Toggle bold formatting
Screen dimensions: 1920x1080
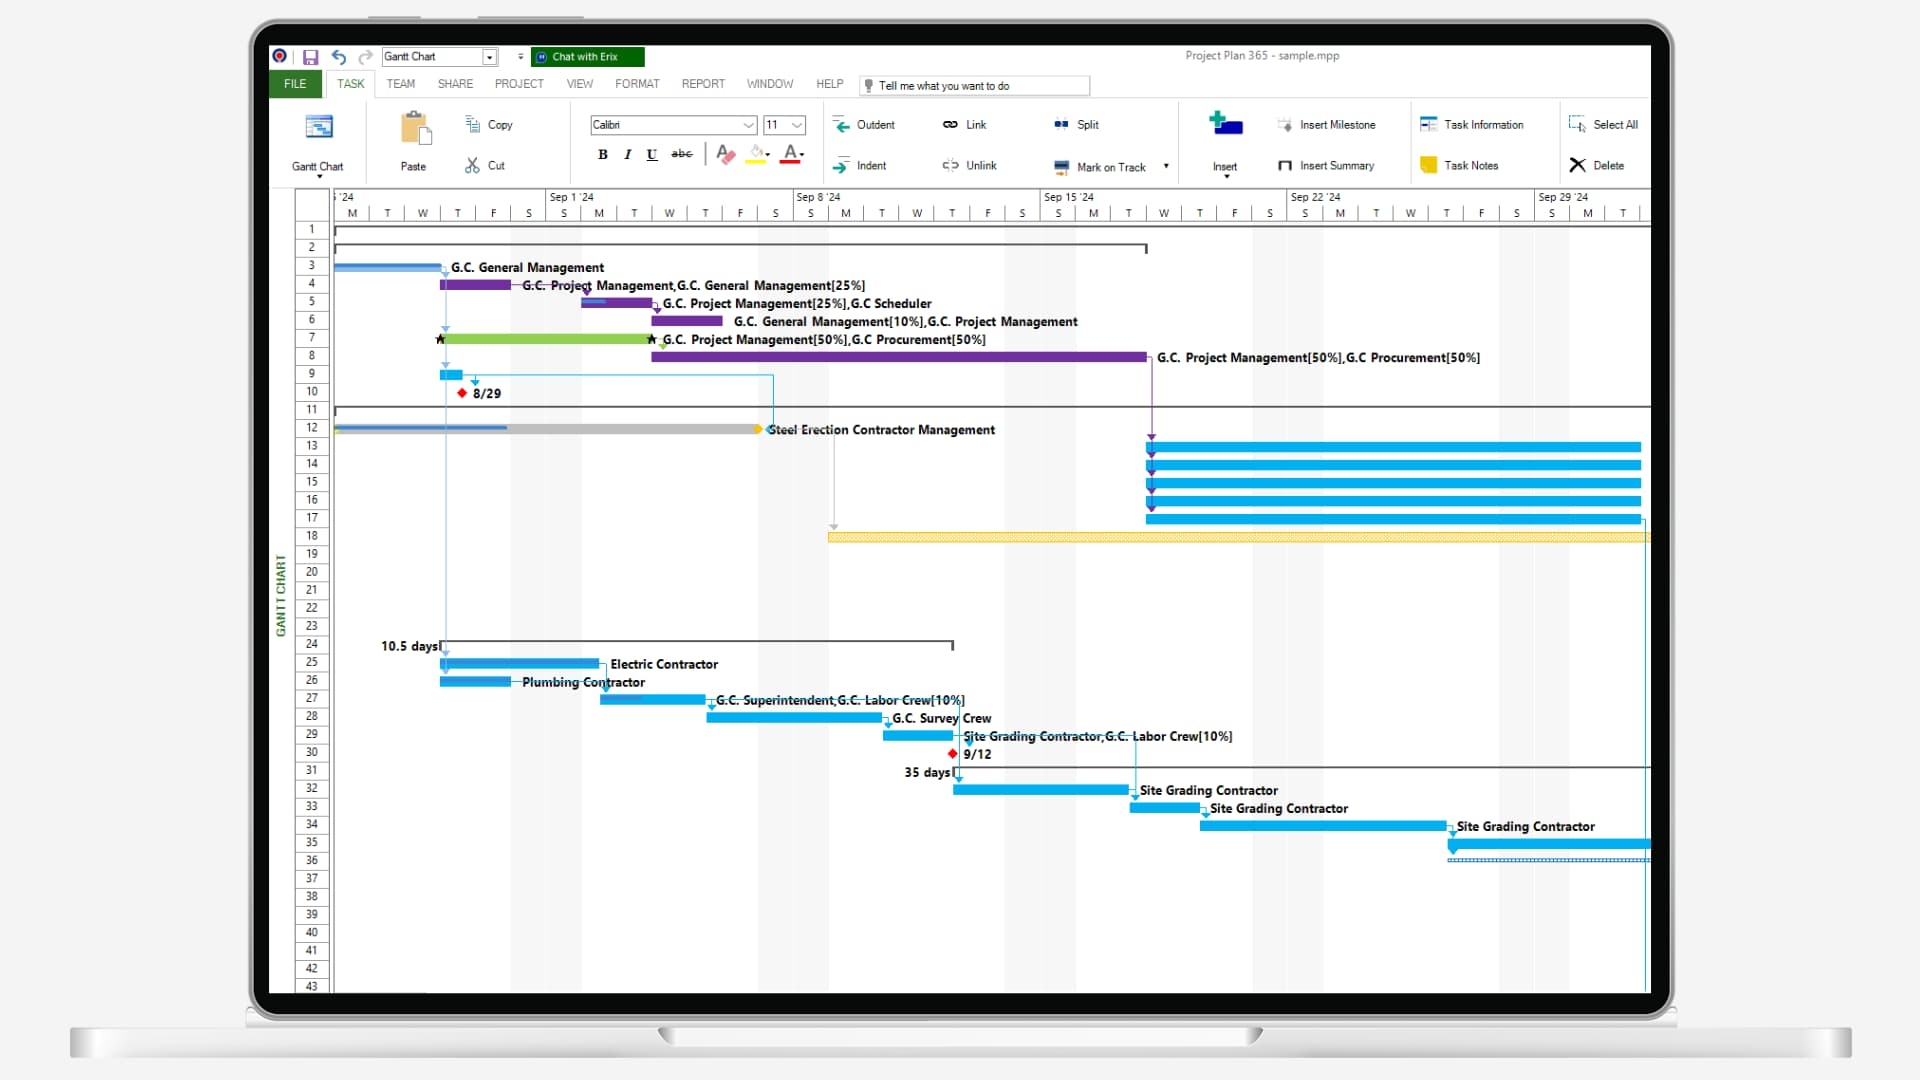(602, 154)
